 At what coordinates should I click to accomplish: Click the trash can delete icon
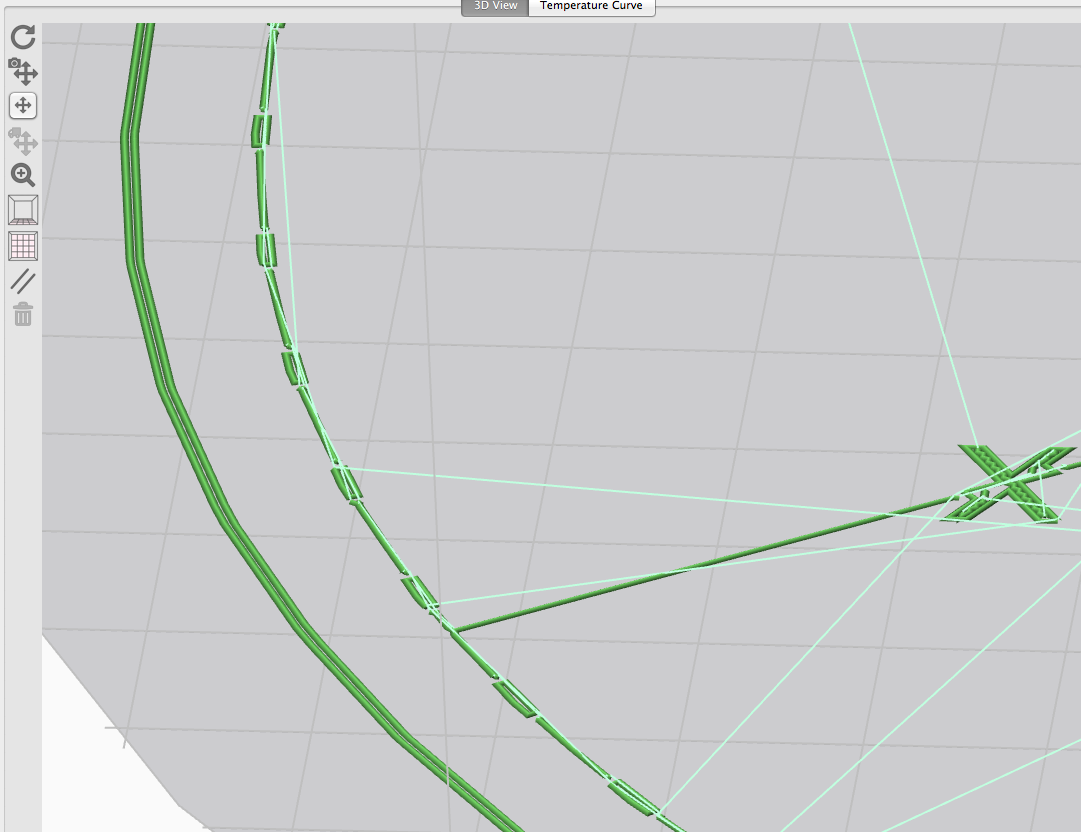[x=23, y=315]
